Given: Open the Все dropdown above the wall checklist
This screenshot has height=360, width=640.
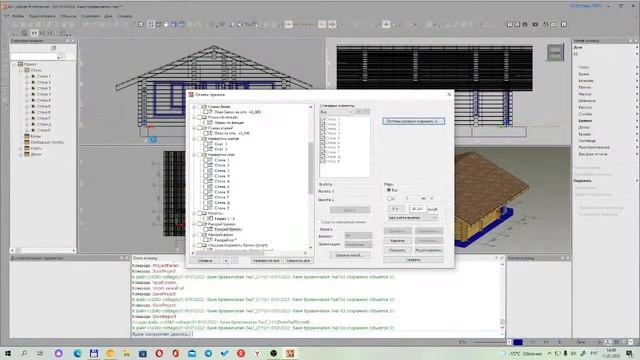Looking at the screenshot, I should coord(336,112).
